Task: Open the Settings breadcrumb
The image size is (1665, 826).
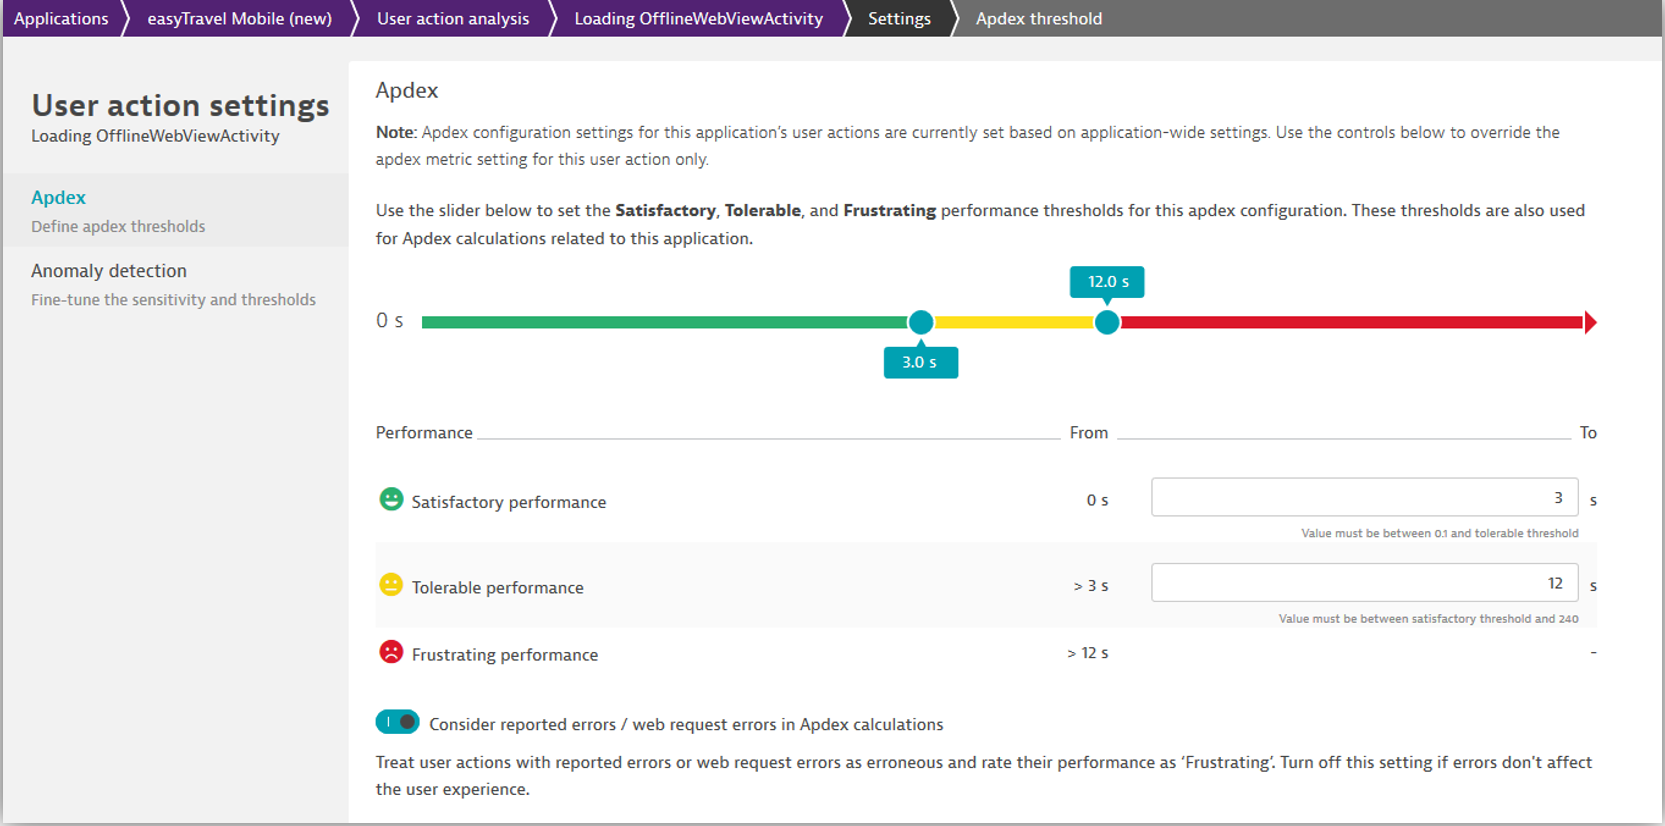Action: pos(899,18)
